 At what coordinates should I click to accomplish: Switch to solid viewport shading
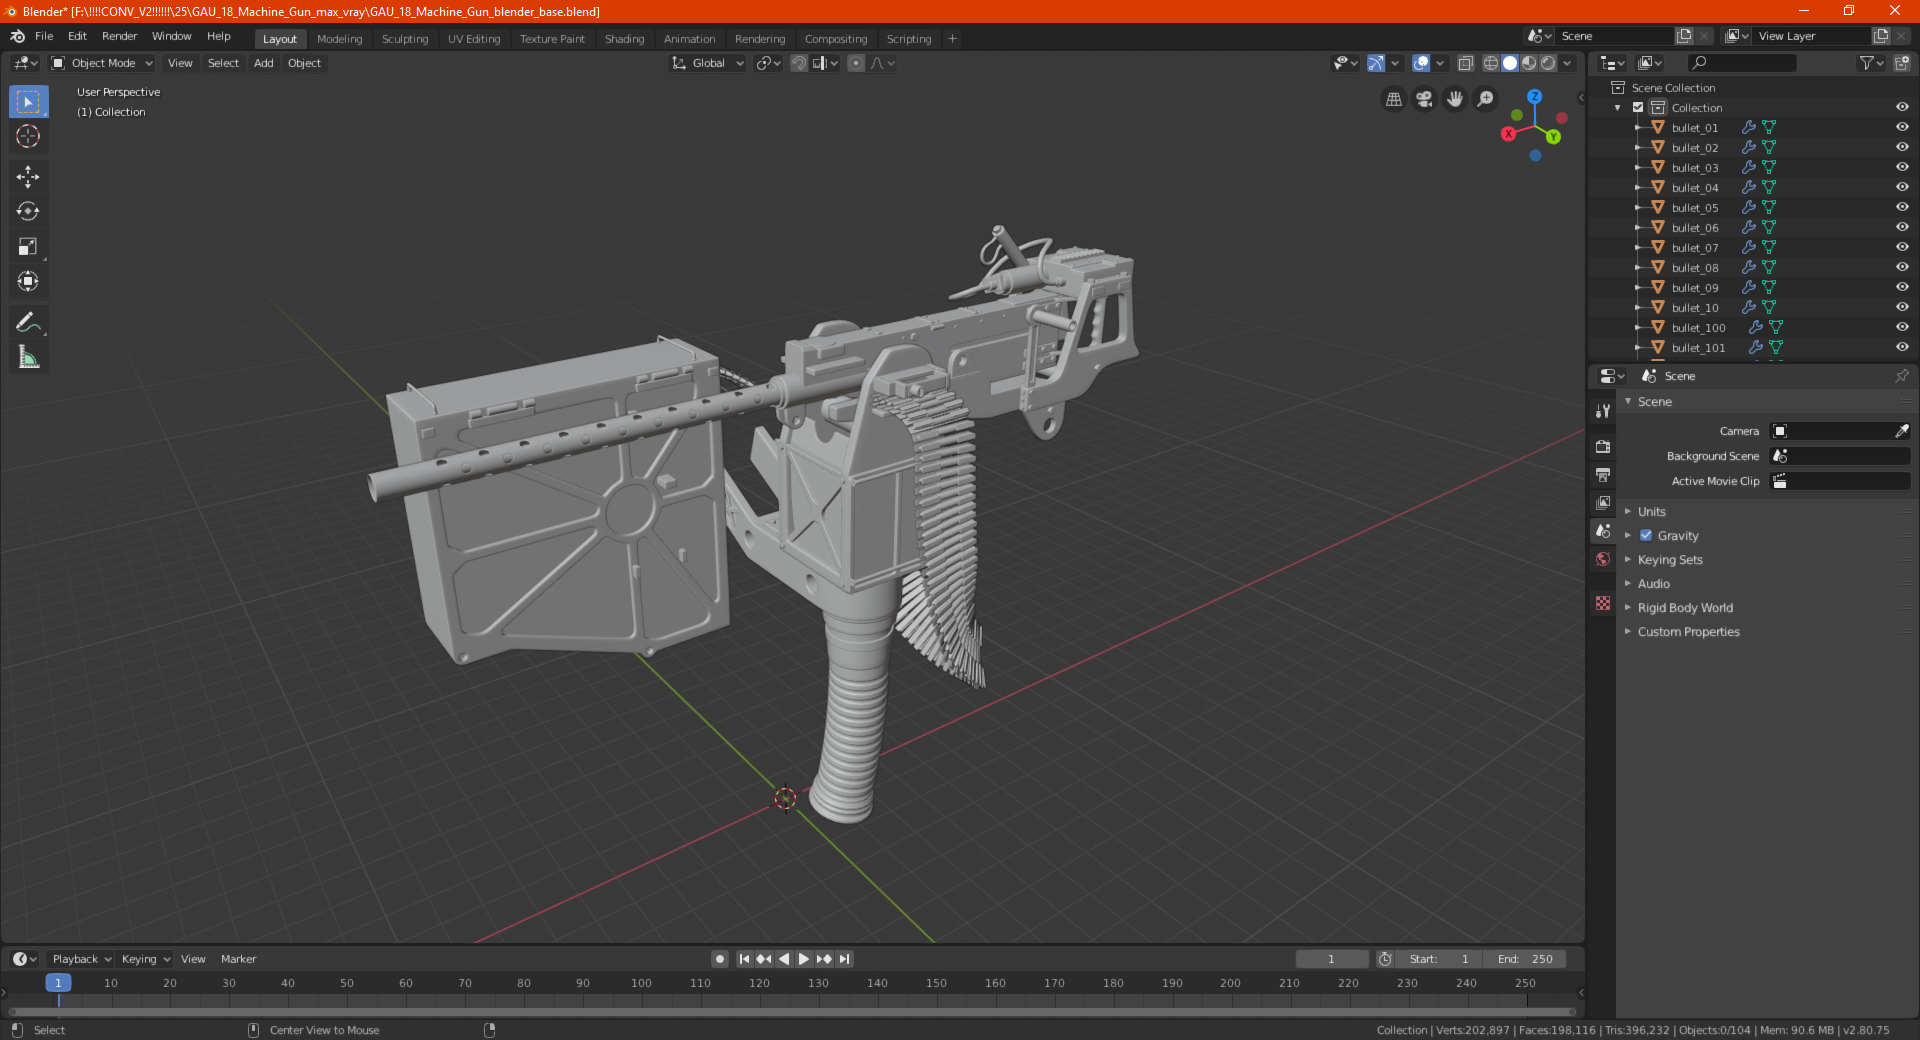pos(1510,63)
